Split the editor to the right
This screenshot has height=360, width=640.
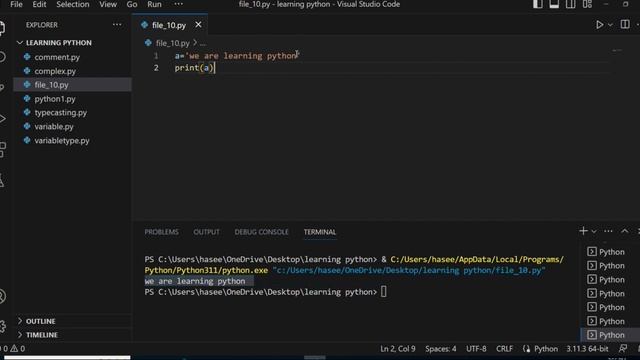[x=625, y=24]
